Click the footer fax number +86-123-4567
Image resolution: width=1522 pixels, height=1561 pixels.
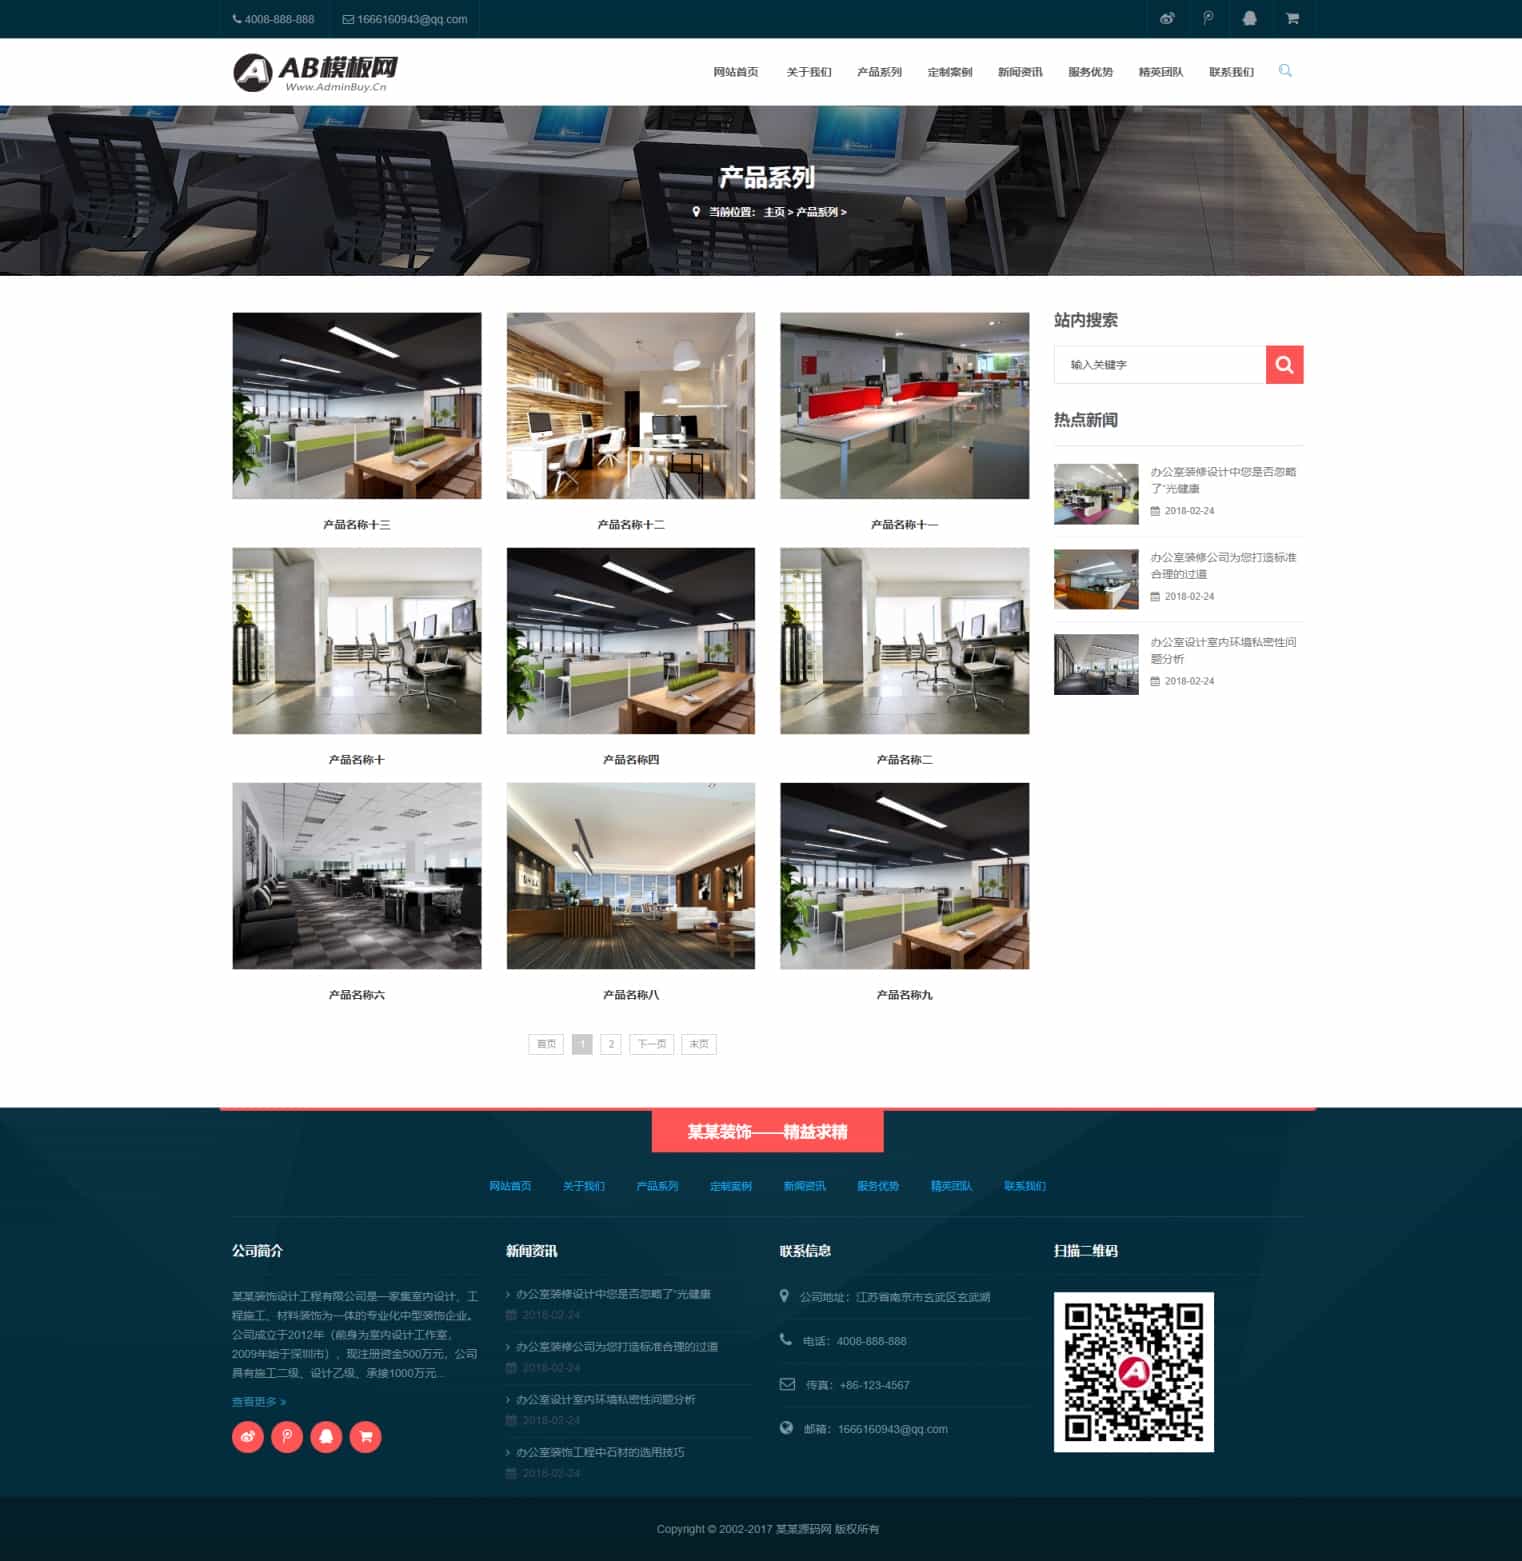[874, 1385]
